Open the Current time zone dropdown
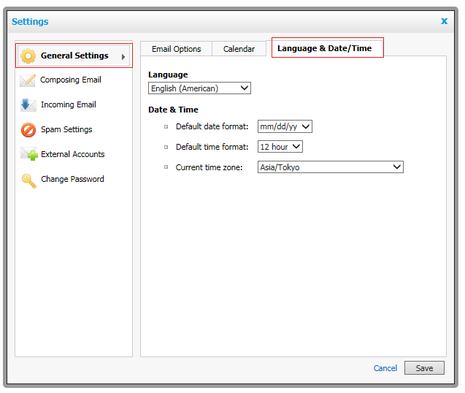 click(330, 167)
